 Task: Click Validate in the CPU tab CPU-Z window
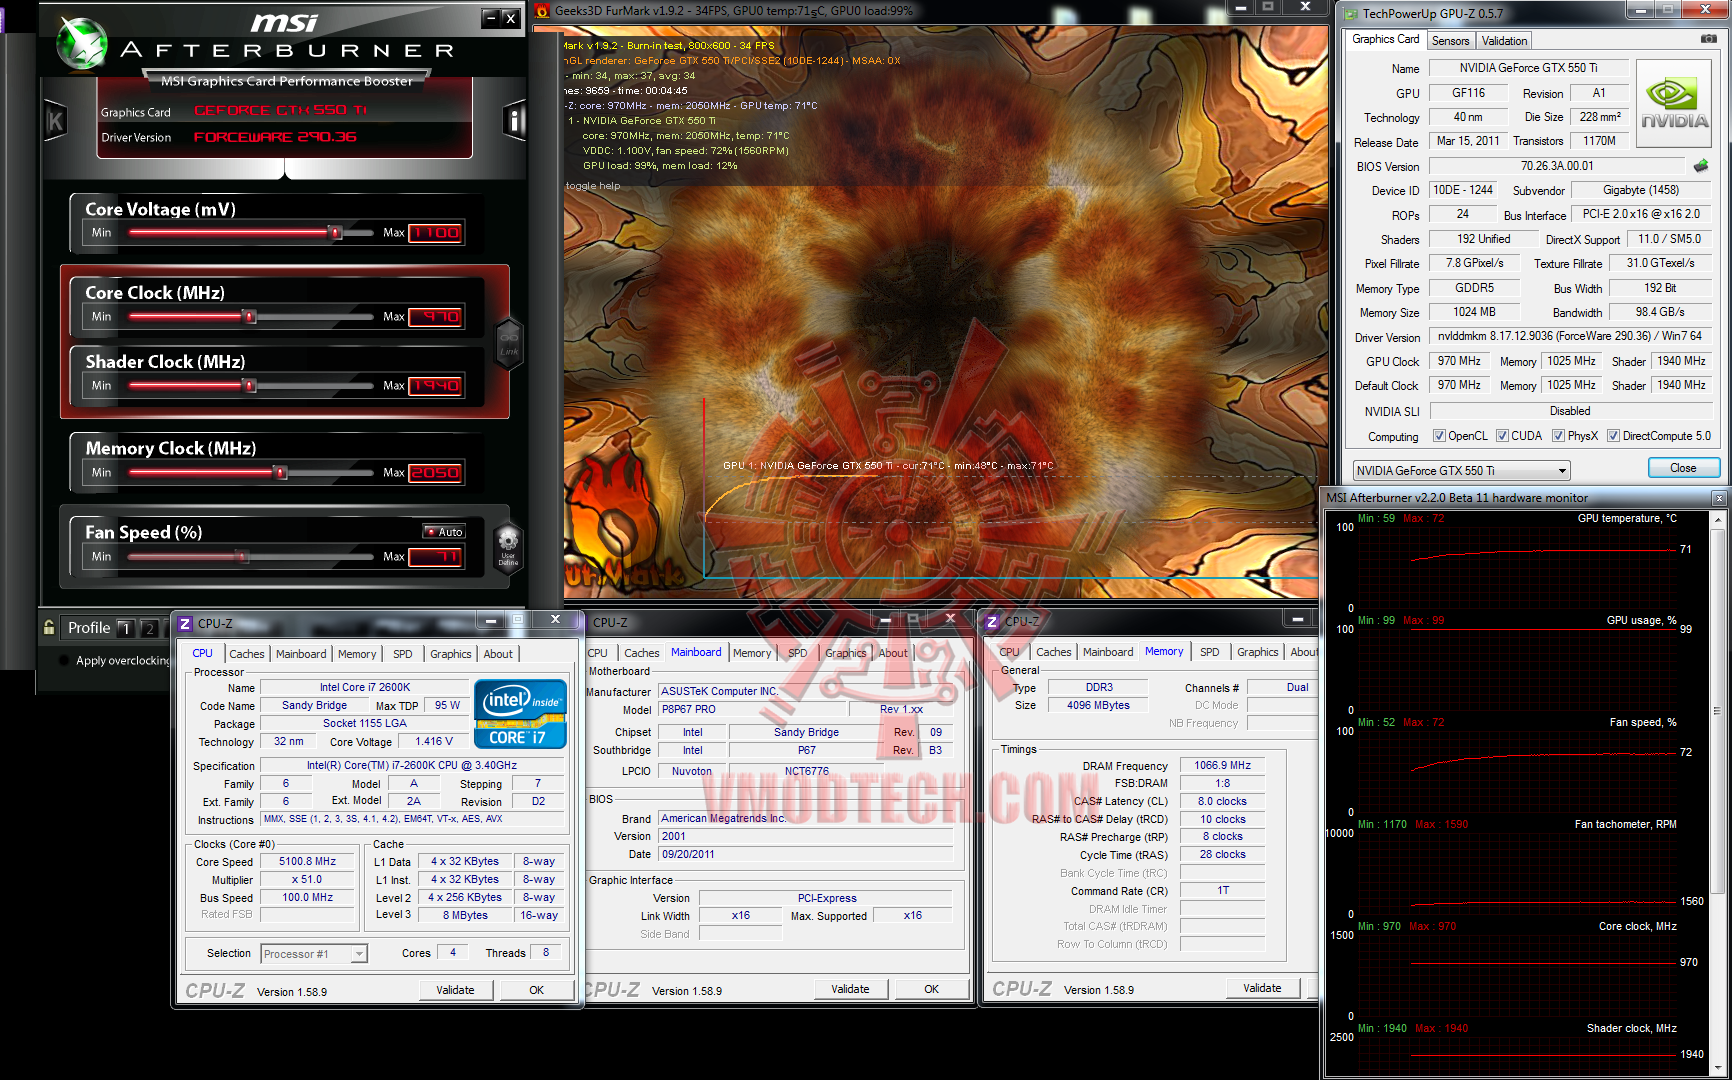[x=455, y=990]
